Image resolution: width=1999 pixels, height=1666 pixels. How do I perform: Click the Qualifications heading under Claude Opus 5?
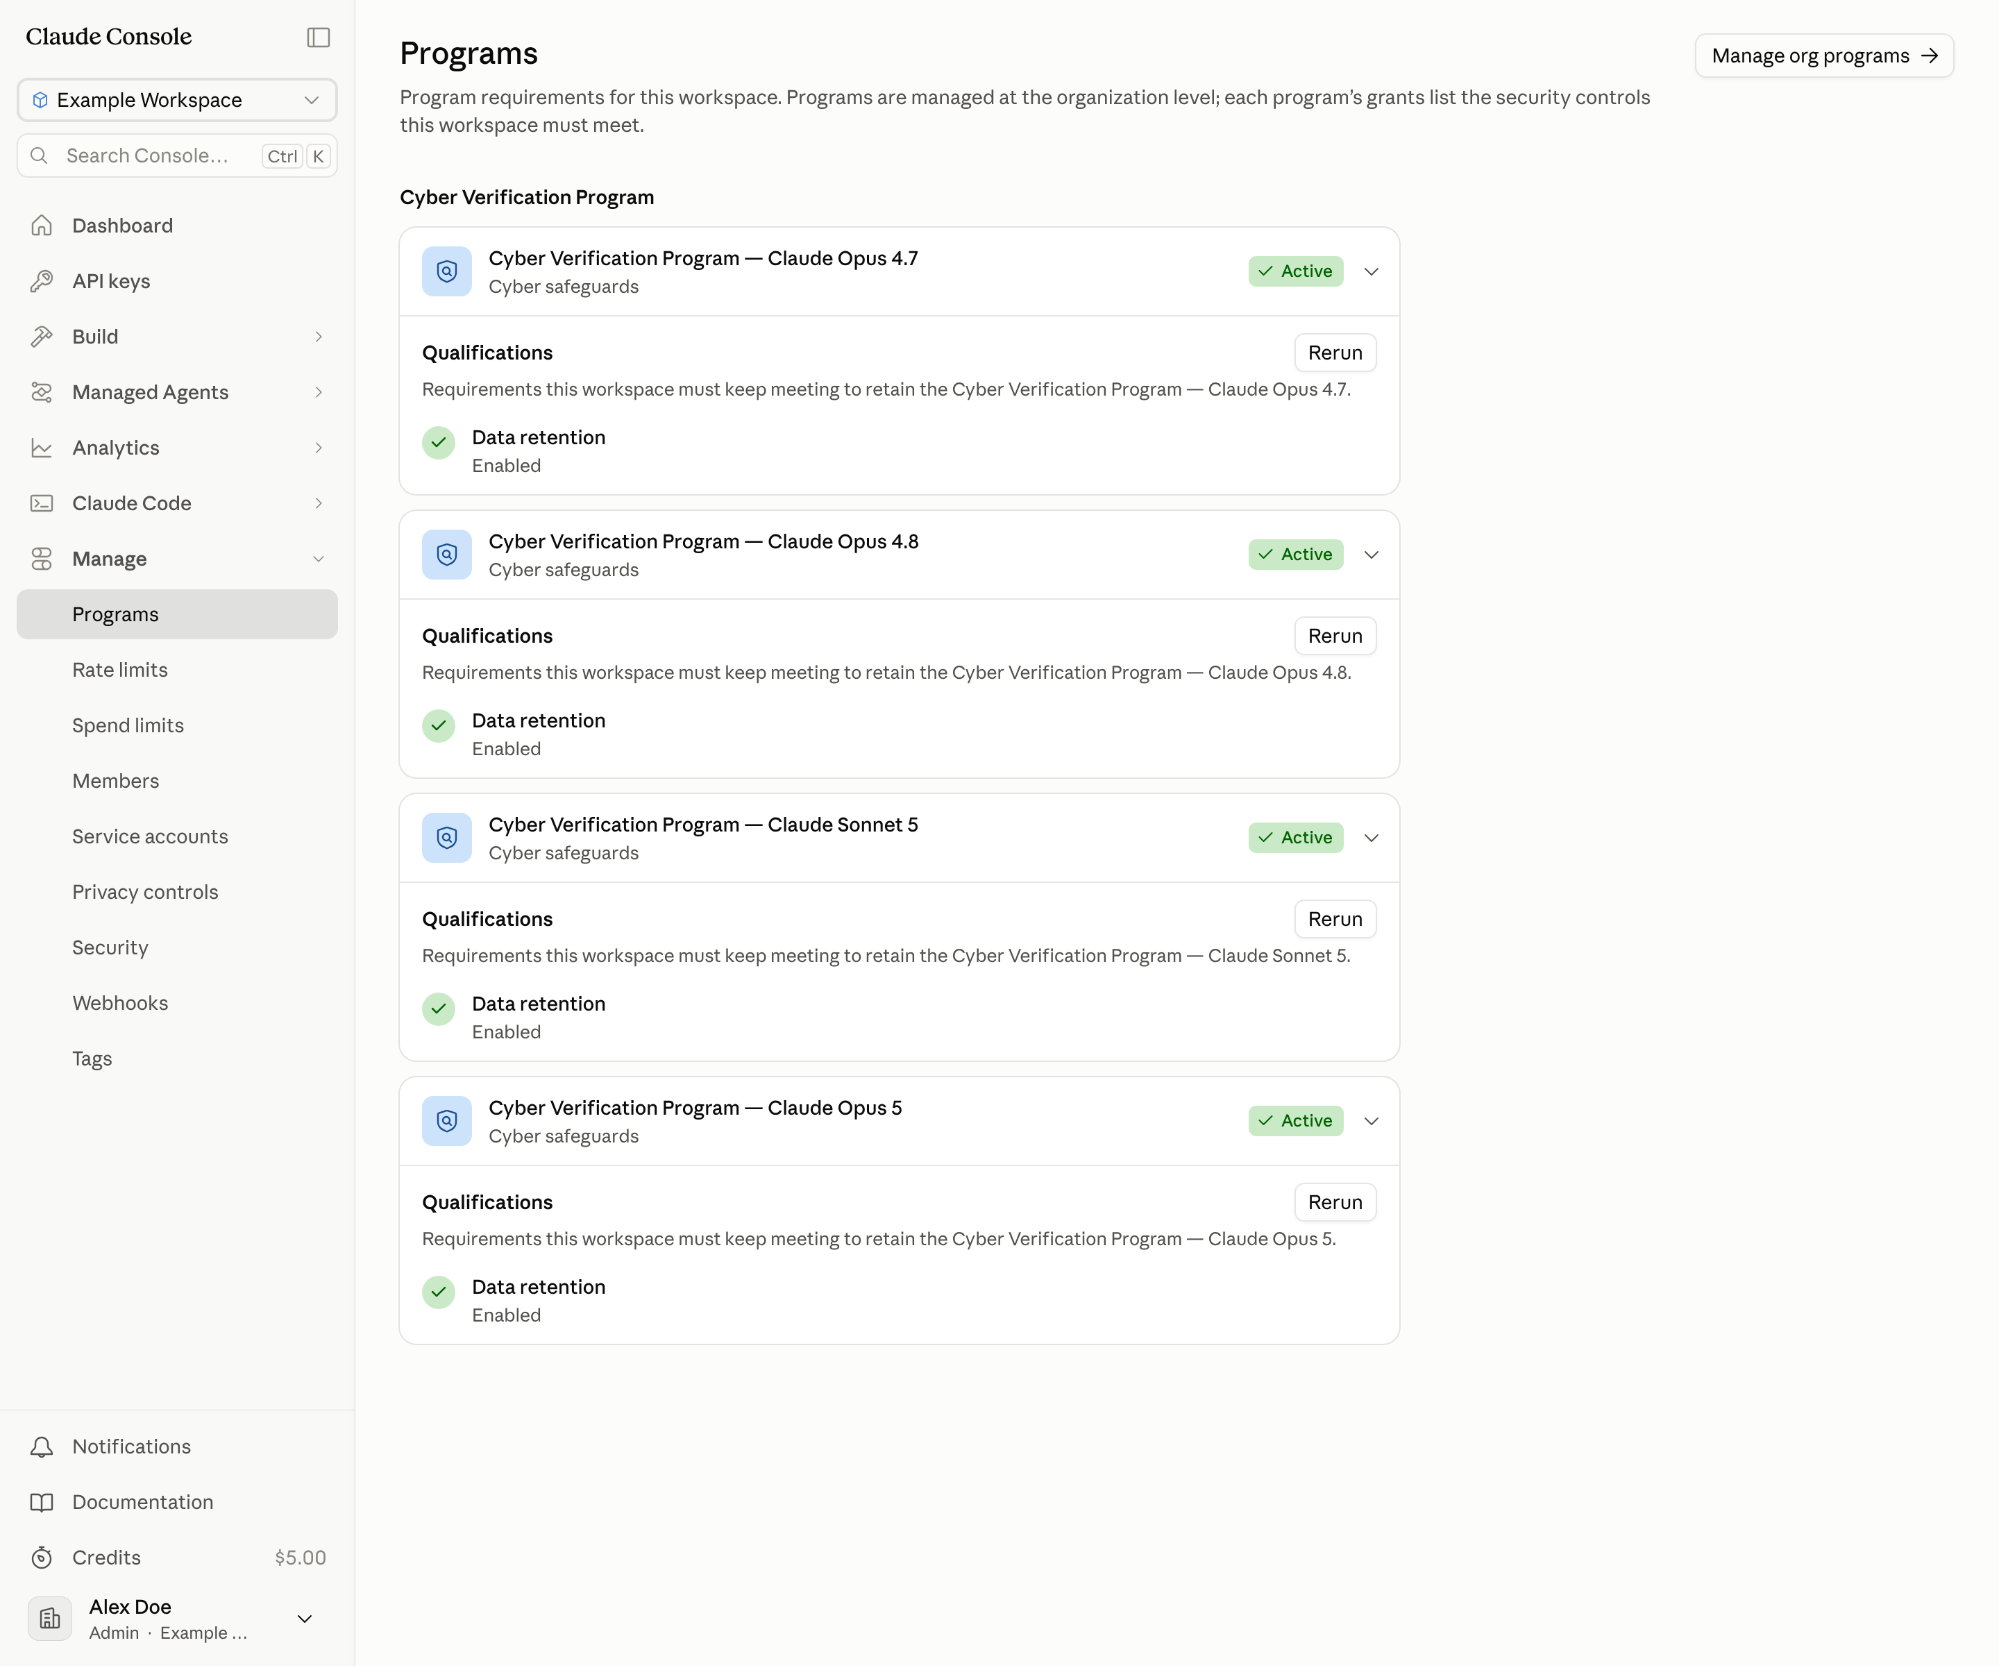tap(487, 1202)
